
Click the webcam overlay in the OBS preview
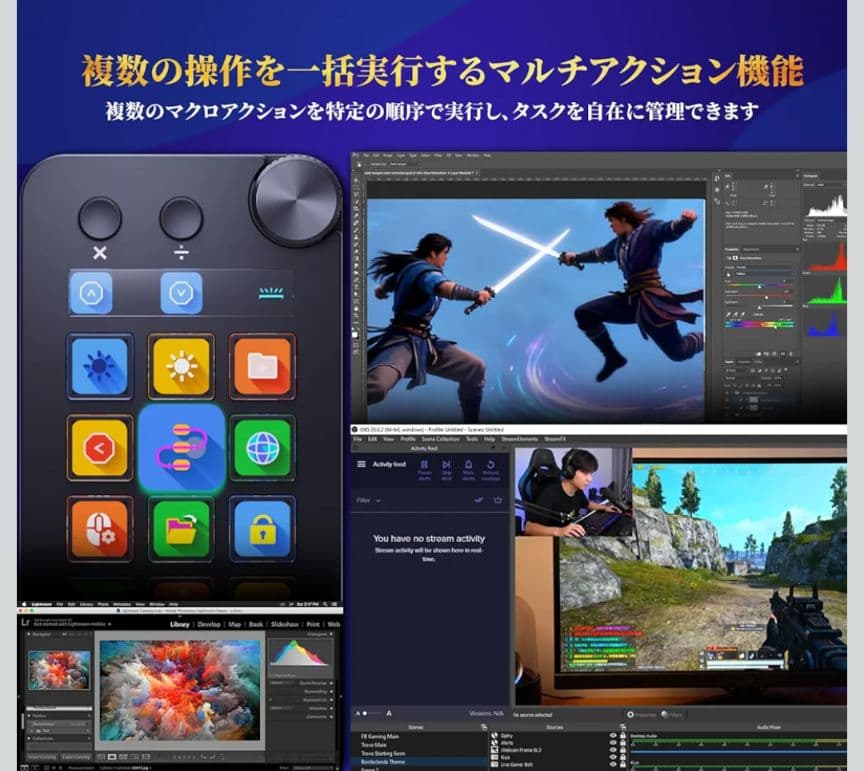573,492
